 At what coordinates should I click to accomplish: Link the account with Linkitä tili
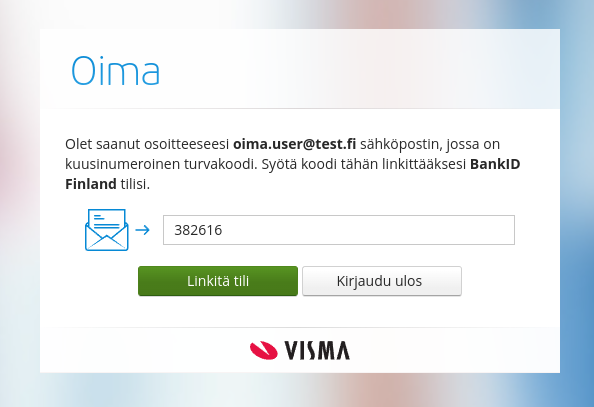tap(218, 281)
